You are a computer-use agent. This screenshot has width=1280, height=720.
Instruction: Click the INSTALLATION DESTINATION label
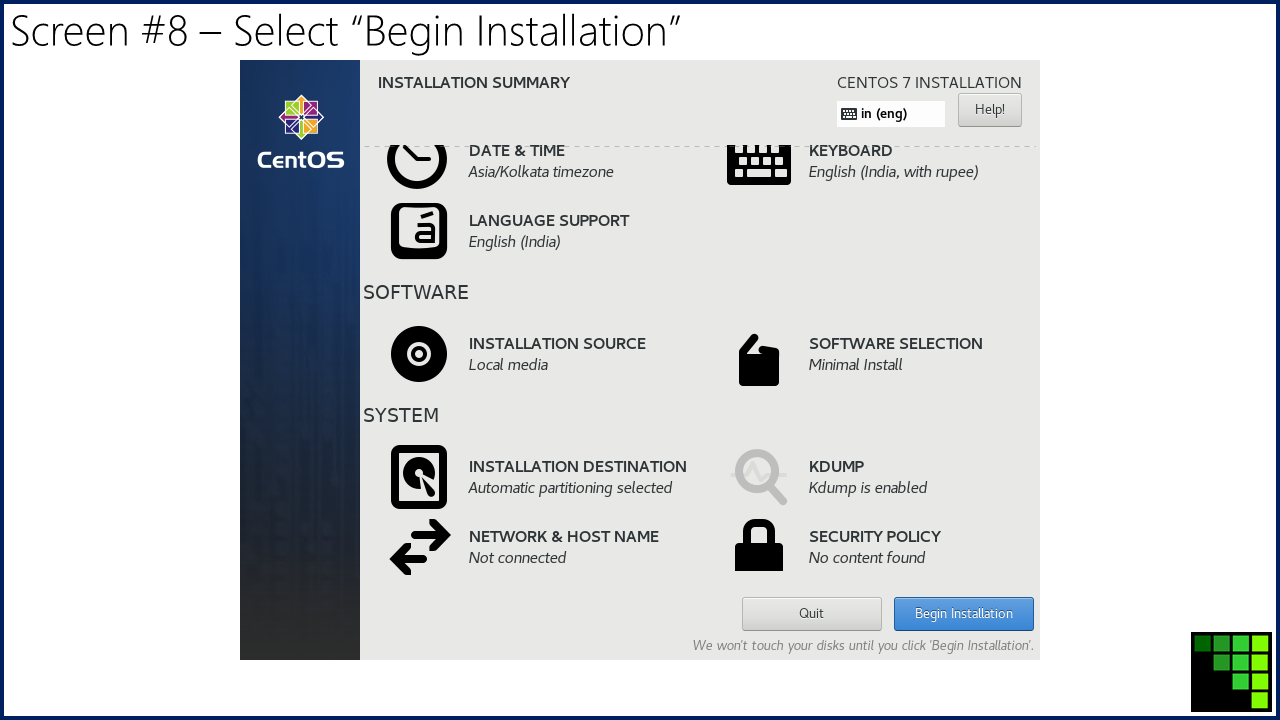(x=578, y=467)
